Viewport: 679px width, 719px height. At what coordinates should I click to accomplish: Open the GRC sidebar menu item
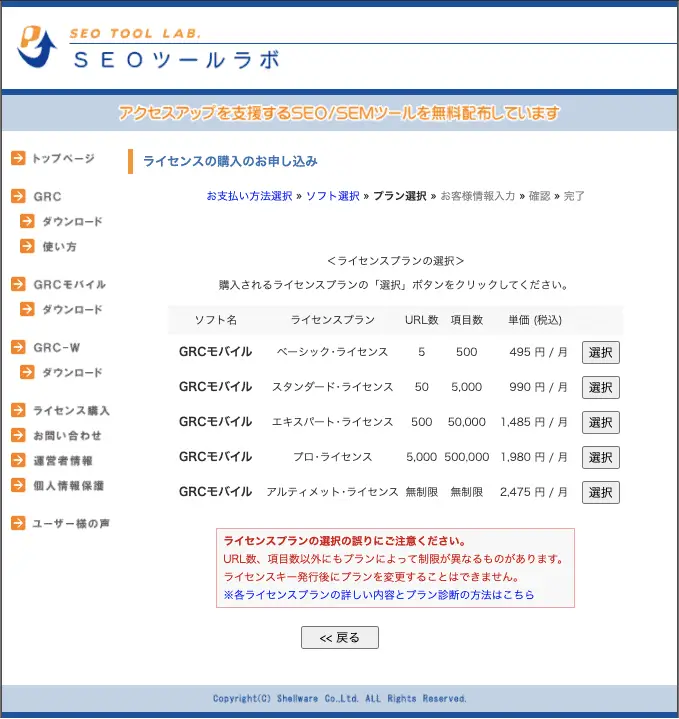(47, 196)
